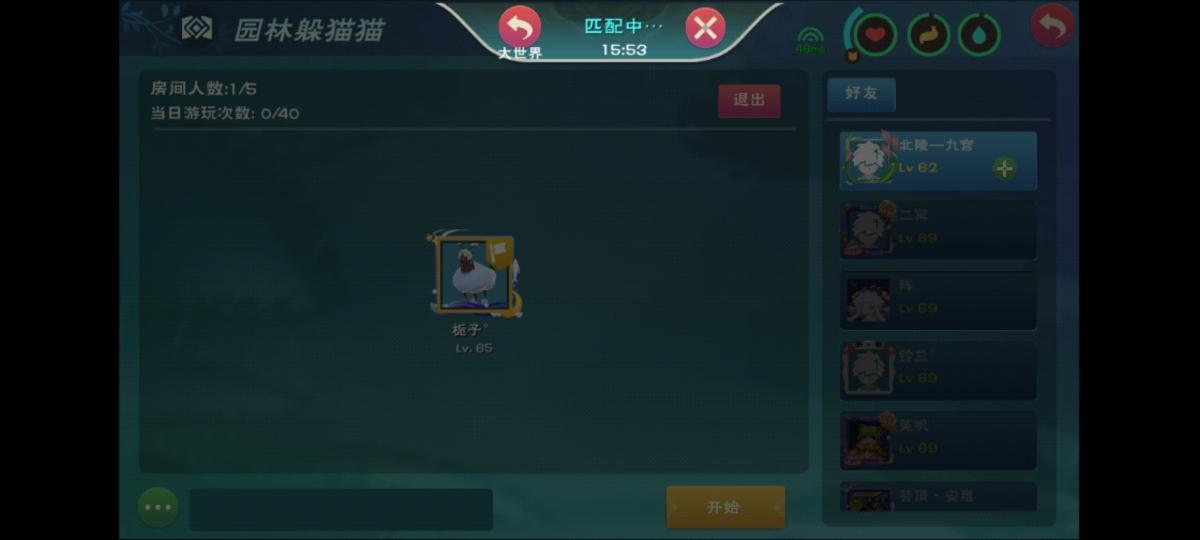This screenshot has height=540, width=1200.
Task: Open chat with the green three-dots icon
Action: click(x=158, y=508)
